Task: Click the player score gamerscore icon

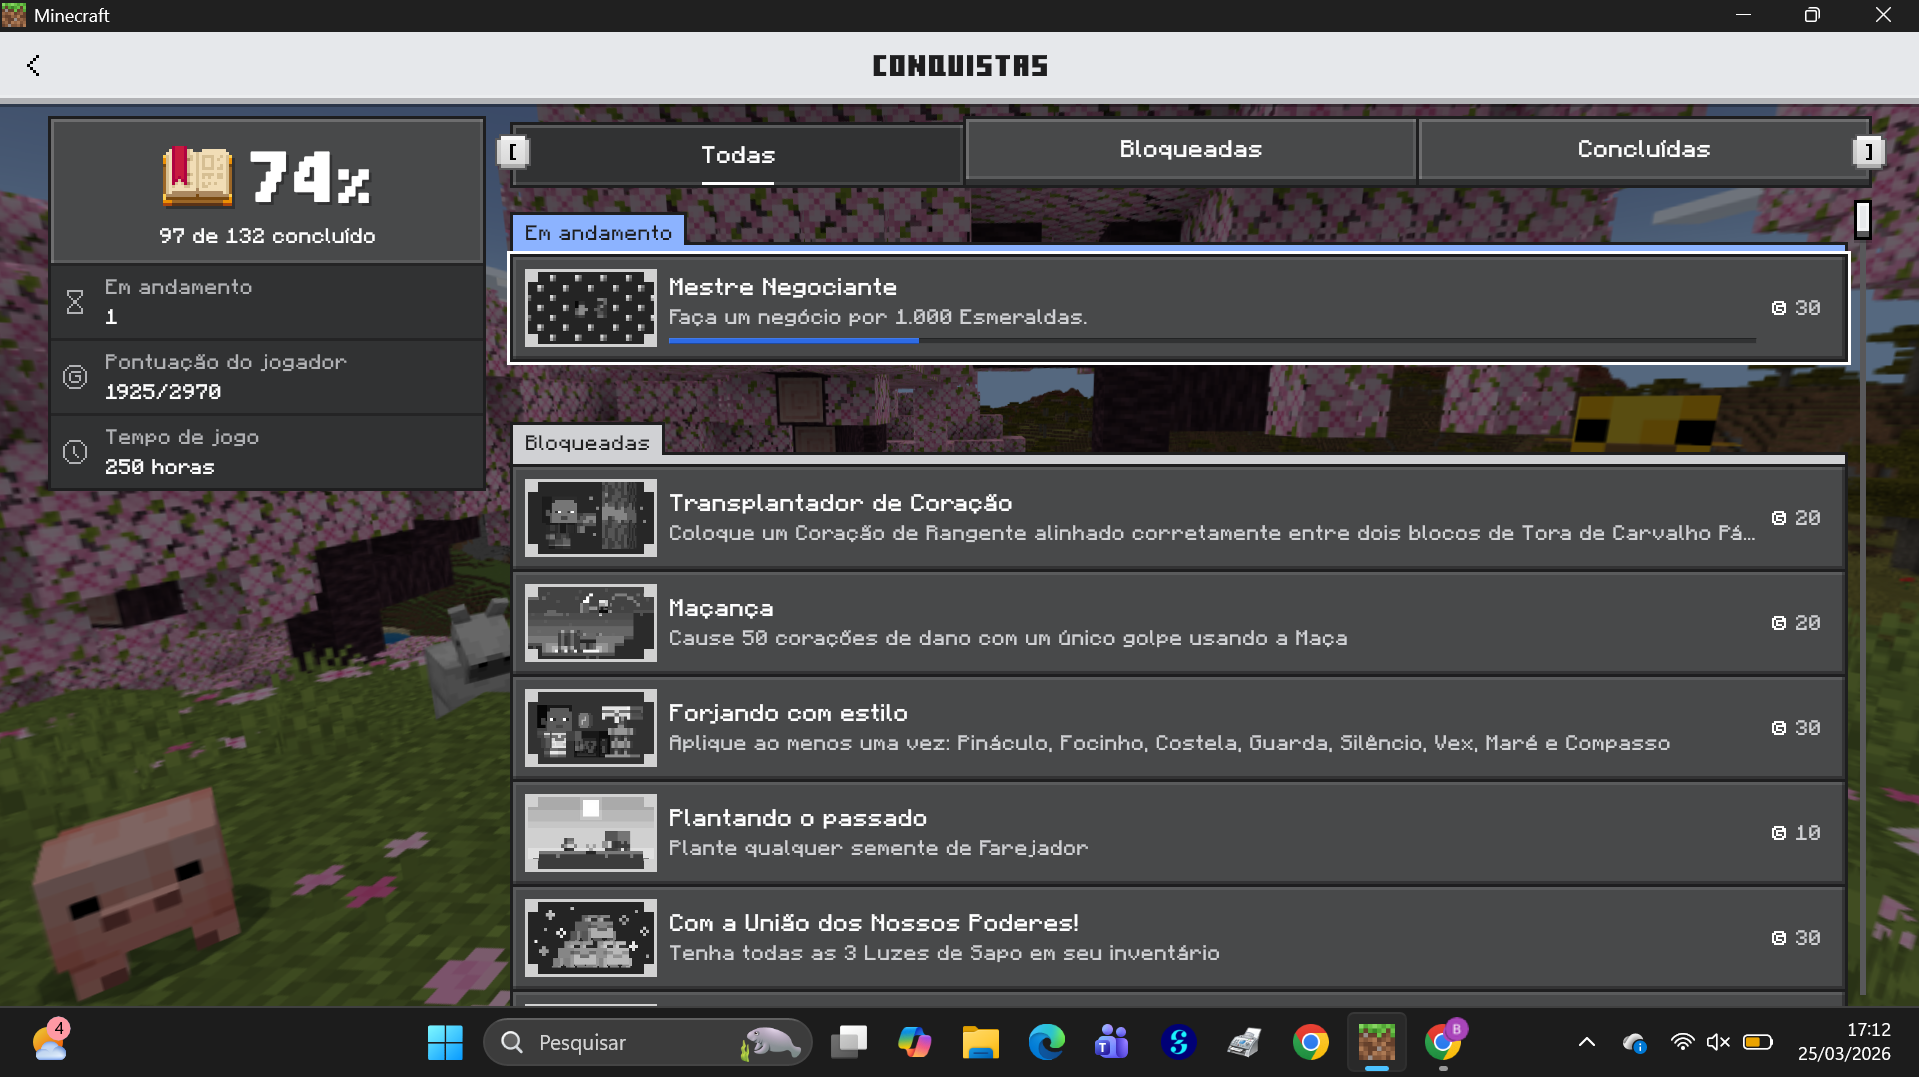Action: tap(75, 377)
